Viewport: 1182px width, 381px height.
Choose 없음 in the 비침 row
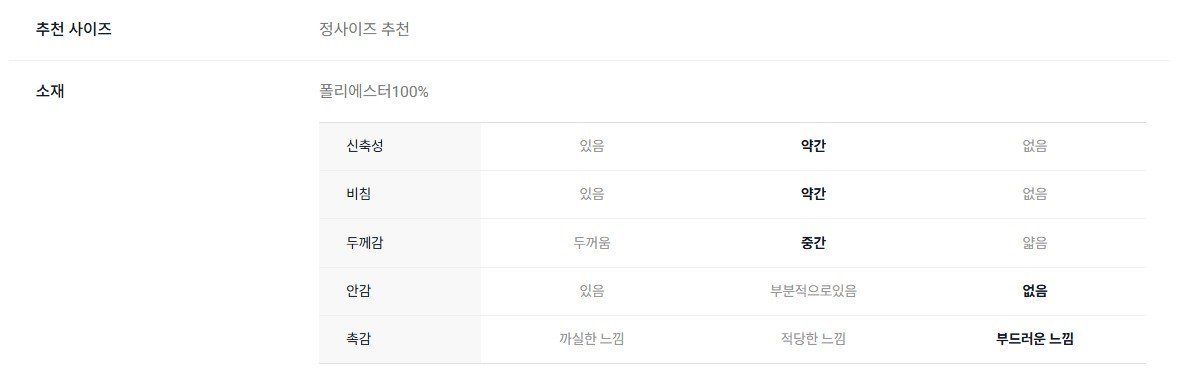click(x=1034, y=195)
